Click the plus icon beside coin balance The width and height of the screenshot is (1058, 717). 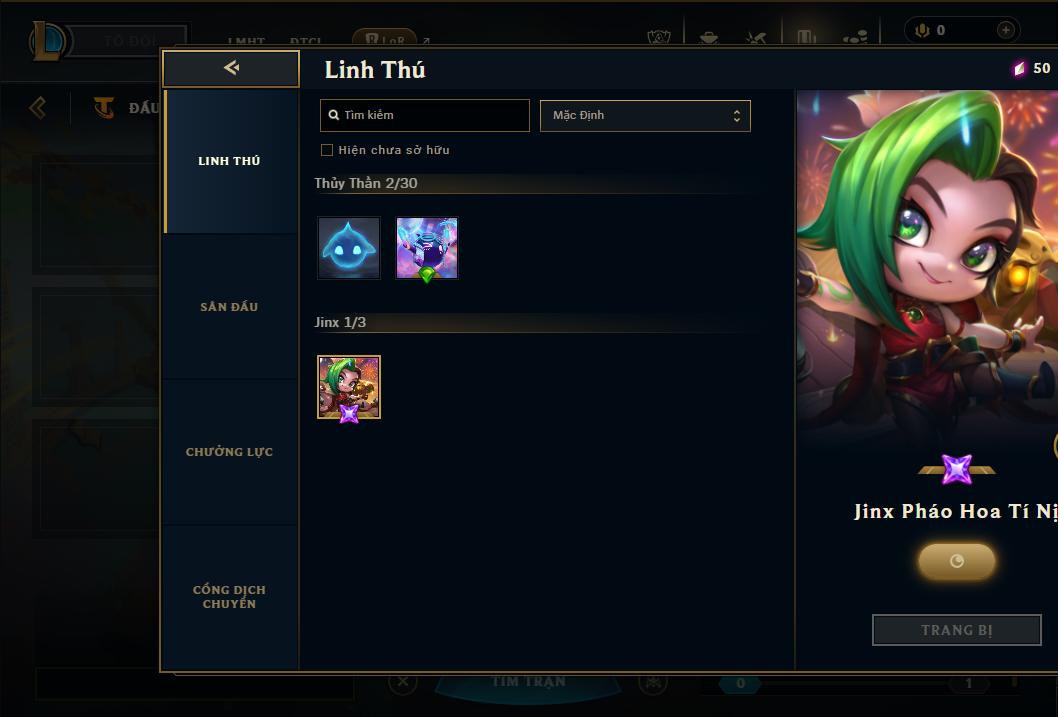pos(1005,30)
